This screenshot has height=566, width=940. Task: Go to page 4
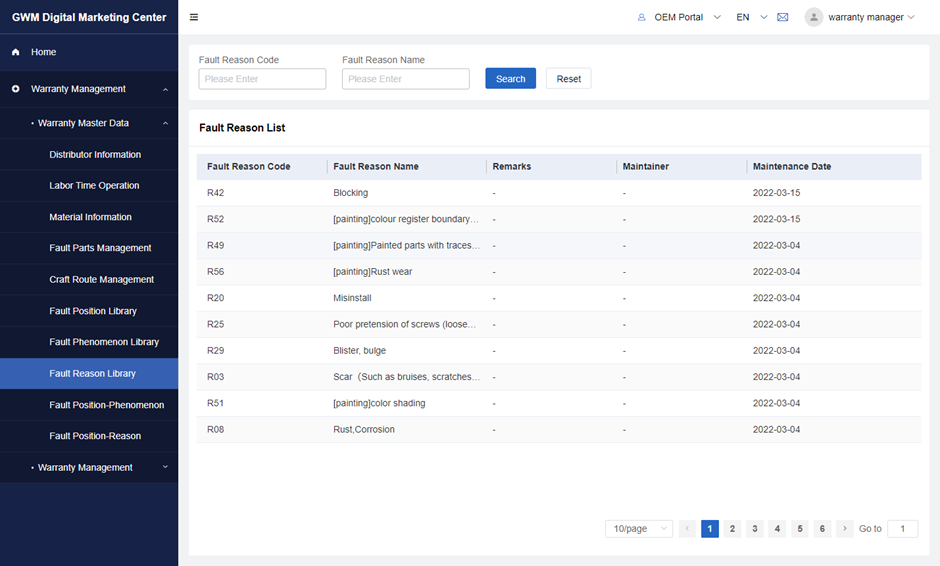click(x=777, y=529)
